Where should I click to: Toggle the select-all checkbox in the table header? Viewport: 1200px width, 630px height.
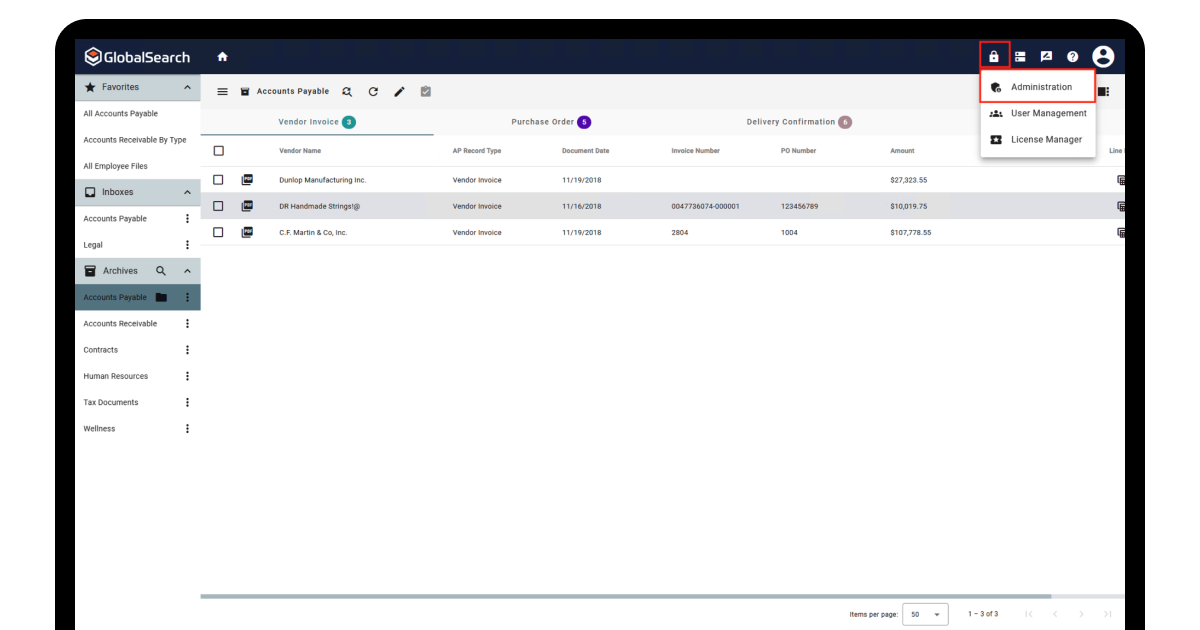pos(219,151)
